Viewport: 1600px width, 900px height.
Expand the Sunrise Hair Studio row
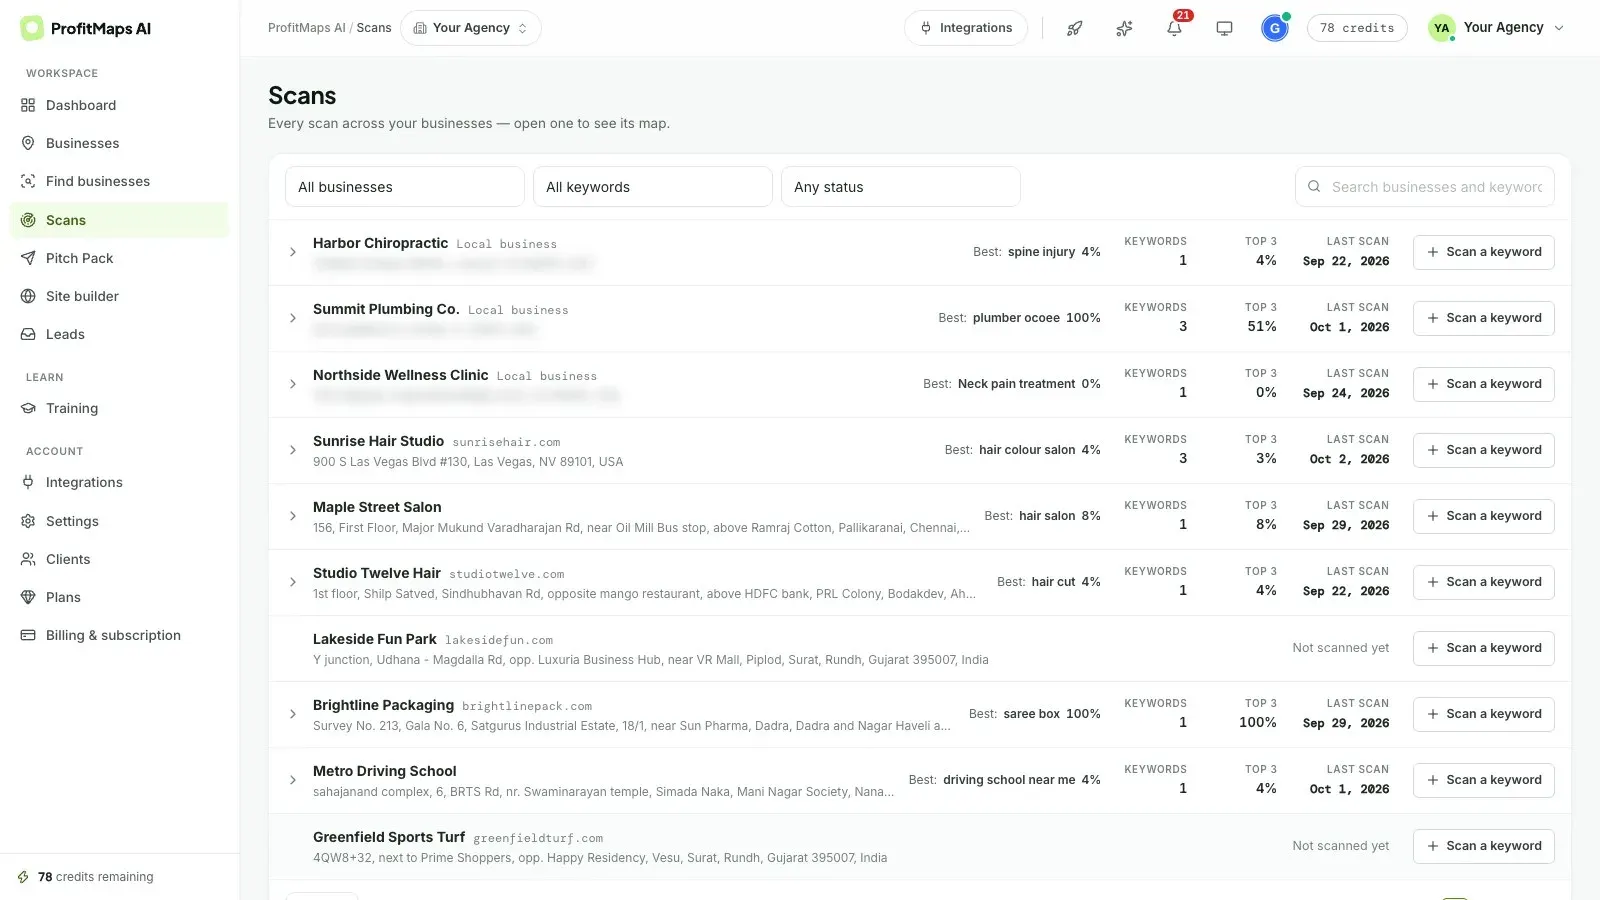tap(293, 450)
